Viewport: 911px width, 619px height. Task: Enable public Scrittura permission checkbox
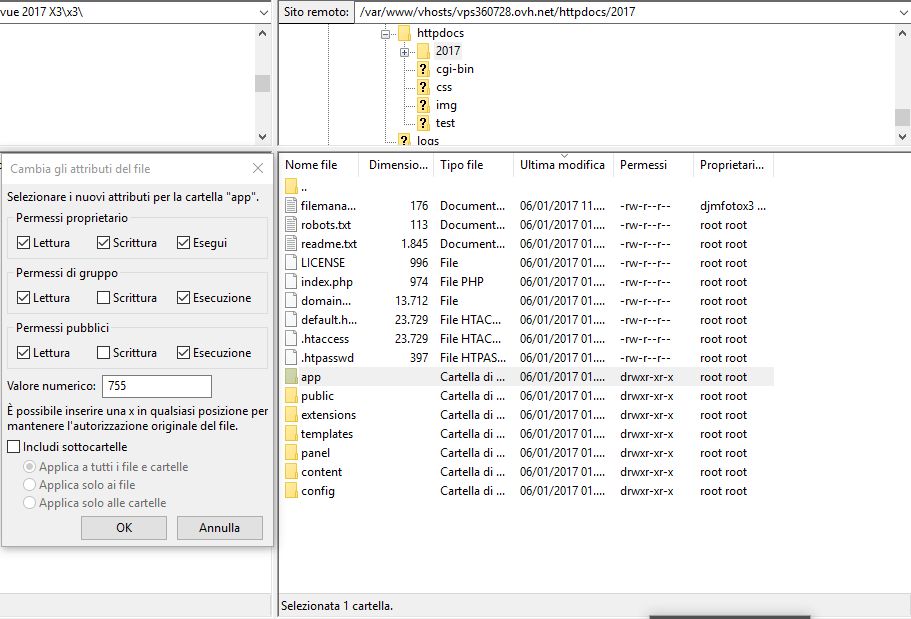pos(103,353)
